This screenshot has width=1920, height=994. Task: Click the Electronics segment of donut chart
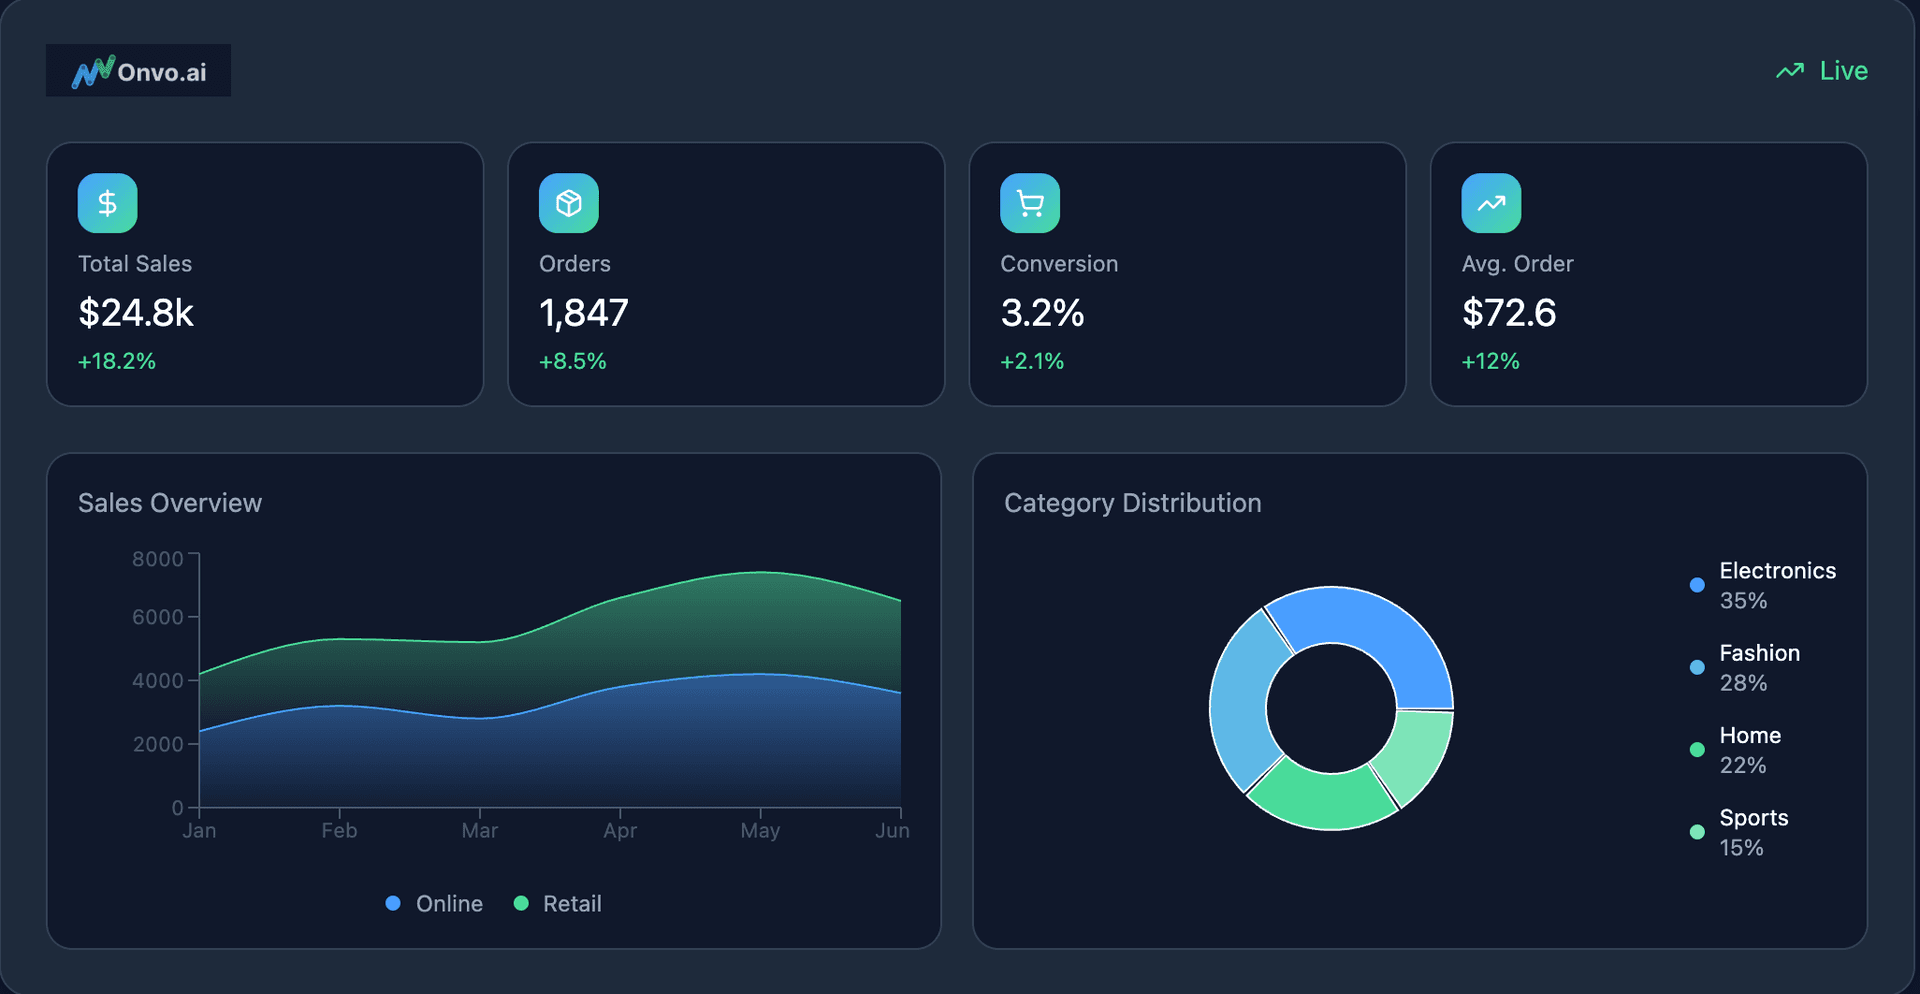[x=1380, y=631]
